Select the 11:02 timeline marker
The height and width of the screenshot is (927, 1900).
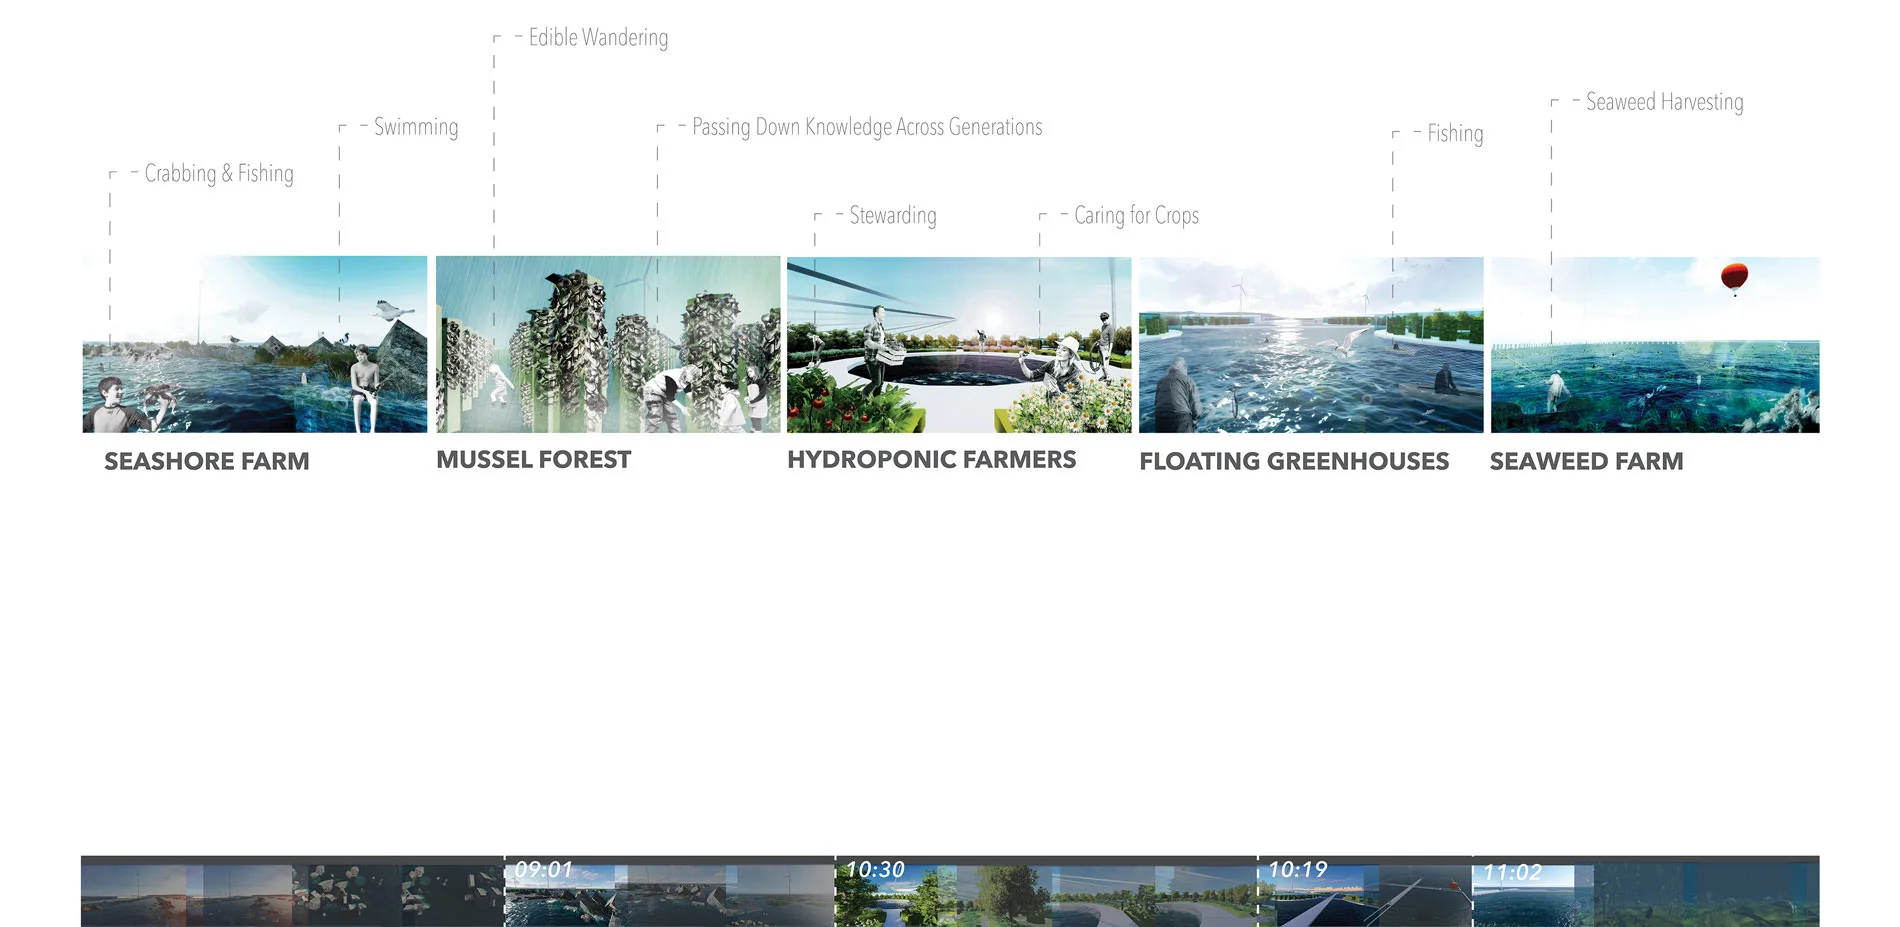pos(1512,872)
